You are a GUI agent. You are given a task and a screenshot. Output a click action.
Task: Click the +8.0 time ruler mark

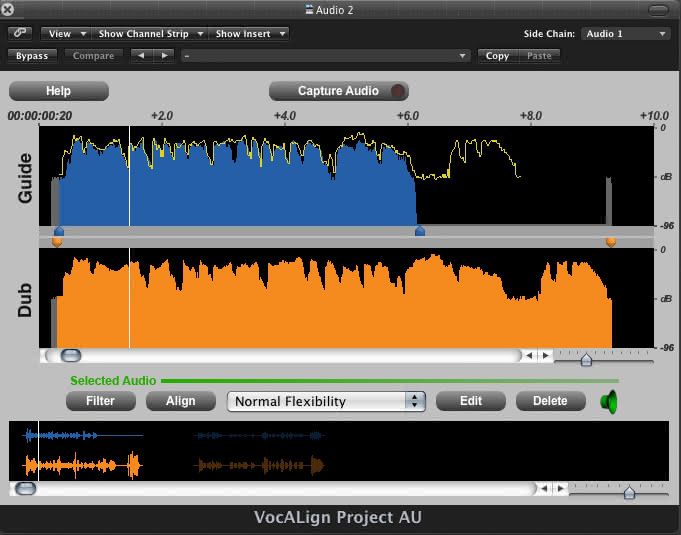coord(531,116)
